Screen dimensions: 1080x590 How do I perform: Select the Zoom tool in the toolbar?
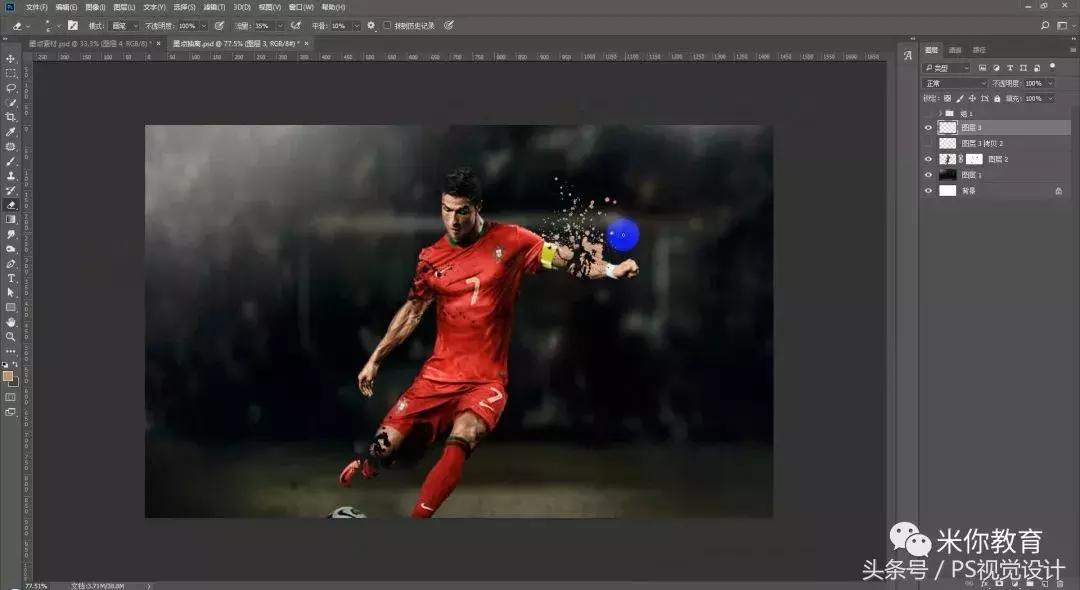point(11,337)
